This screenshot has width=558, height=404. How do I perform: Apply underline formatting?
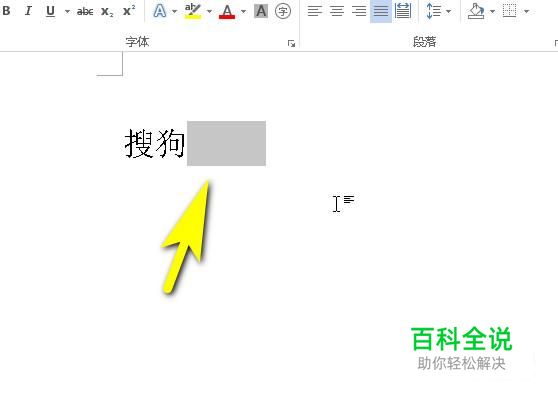[51, 11]
